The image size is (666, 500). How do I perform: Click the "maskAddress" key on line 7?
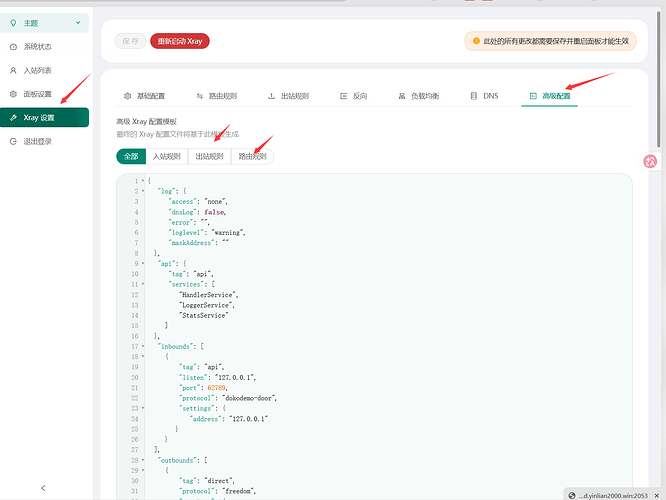point(191,243)
